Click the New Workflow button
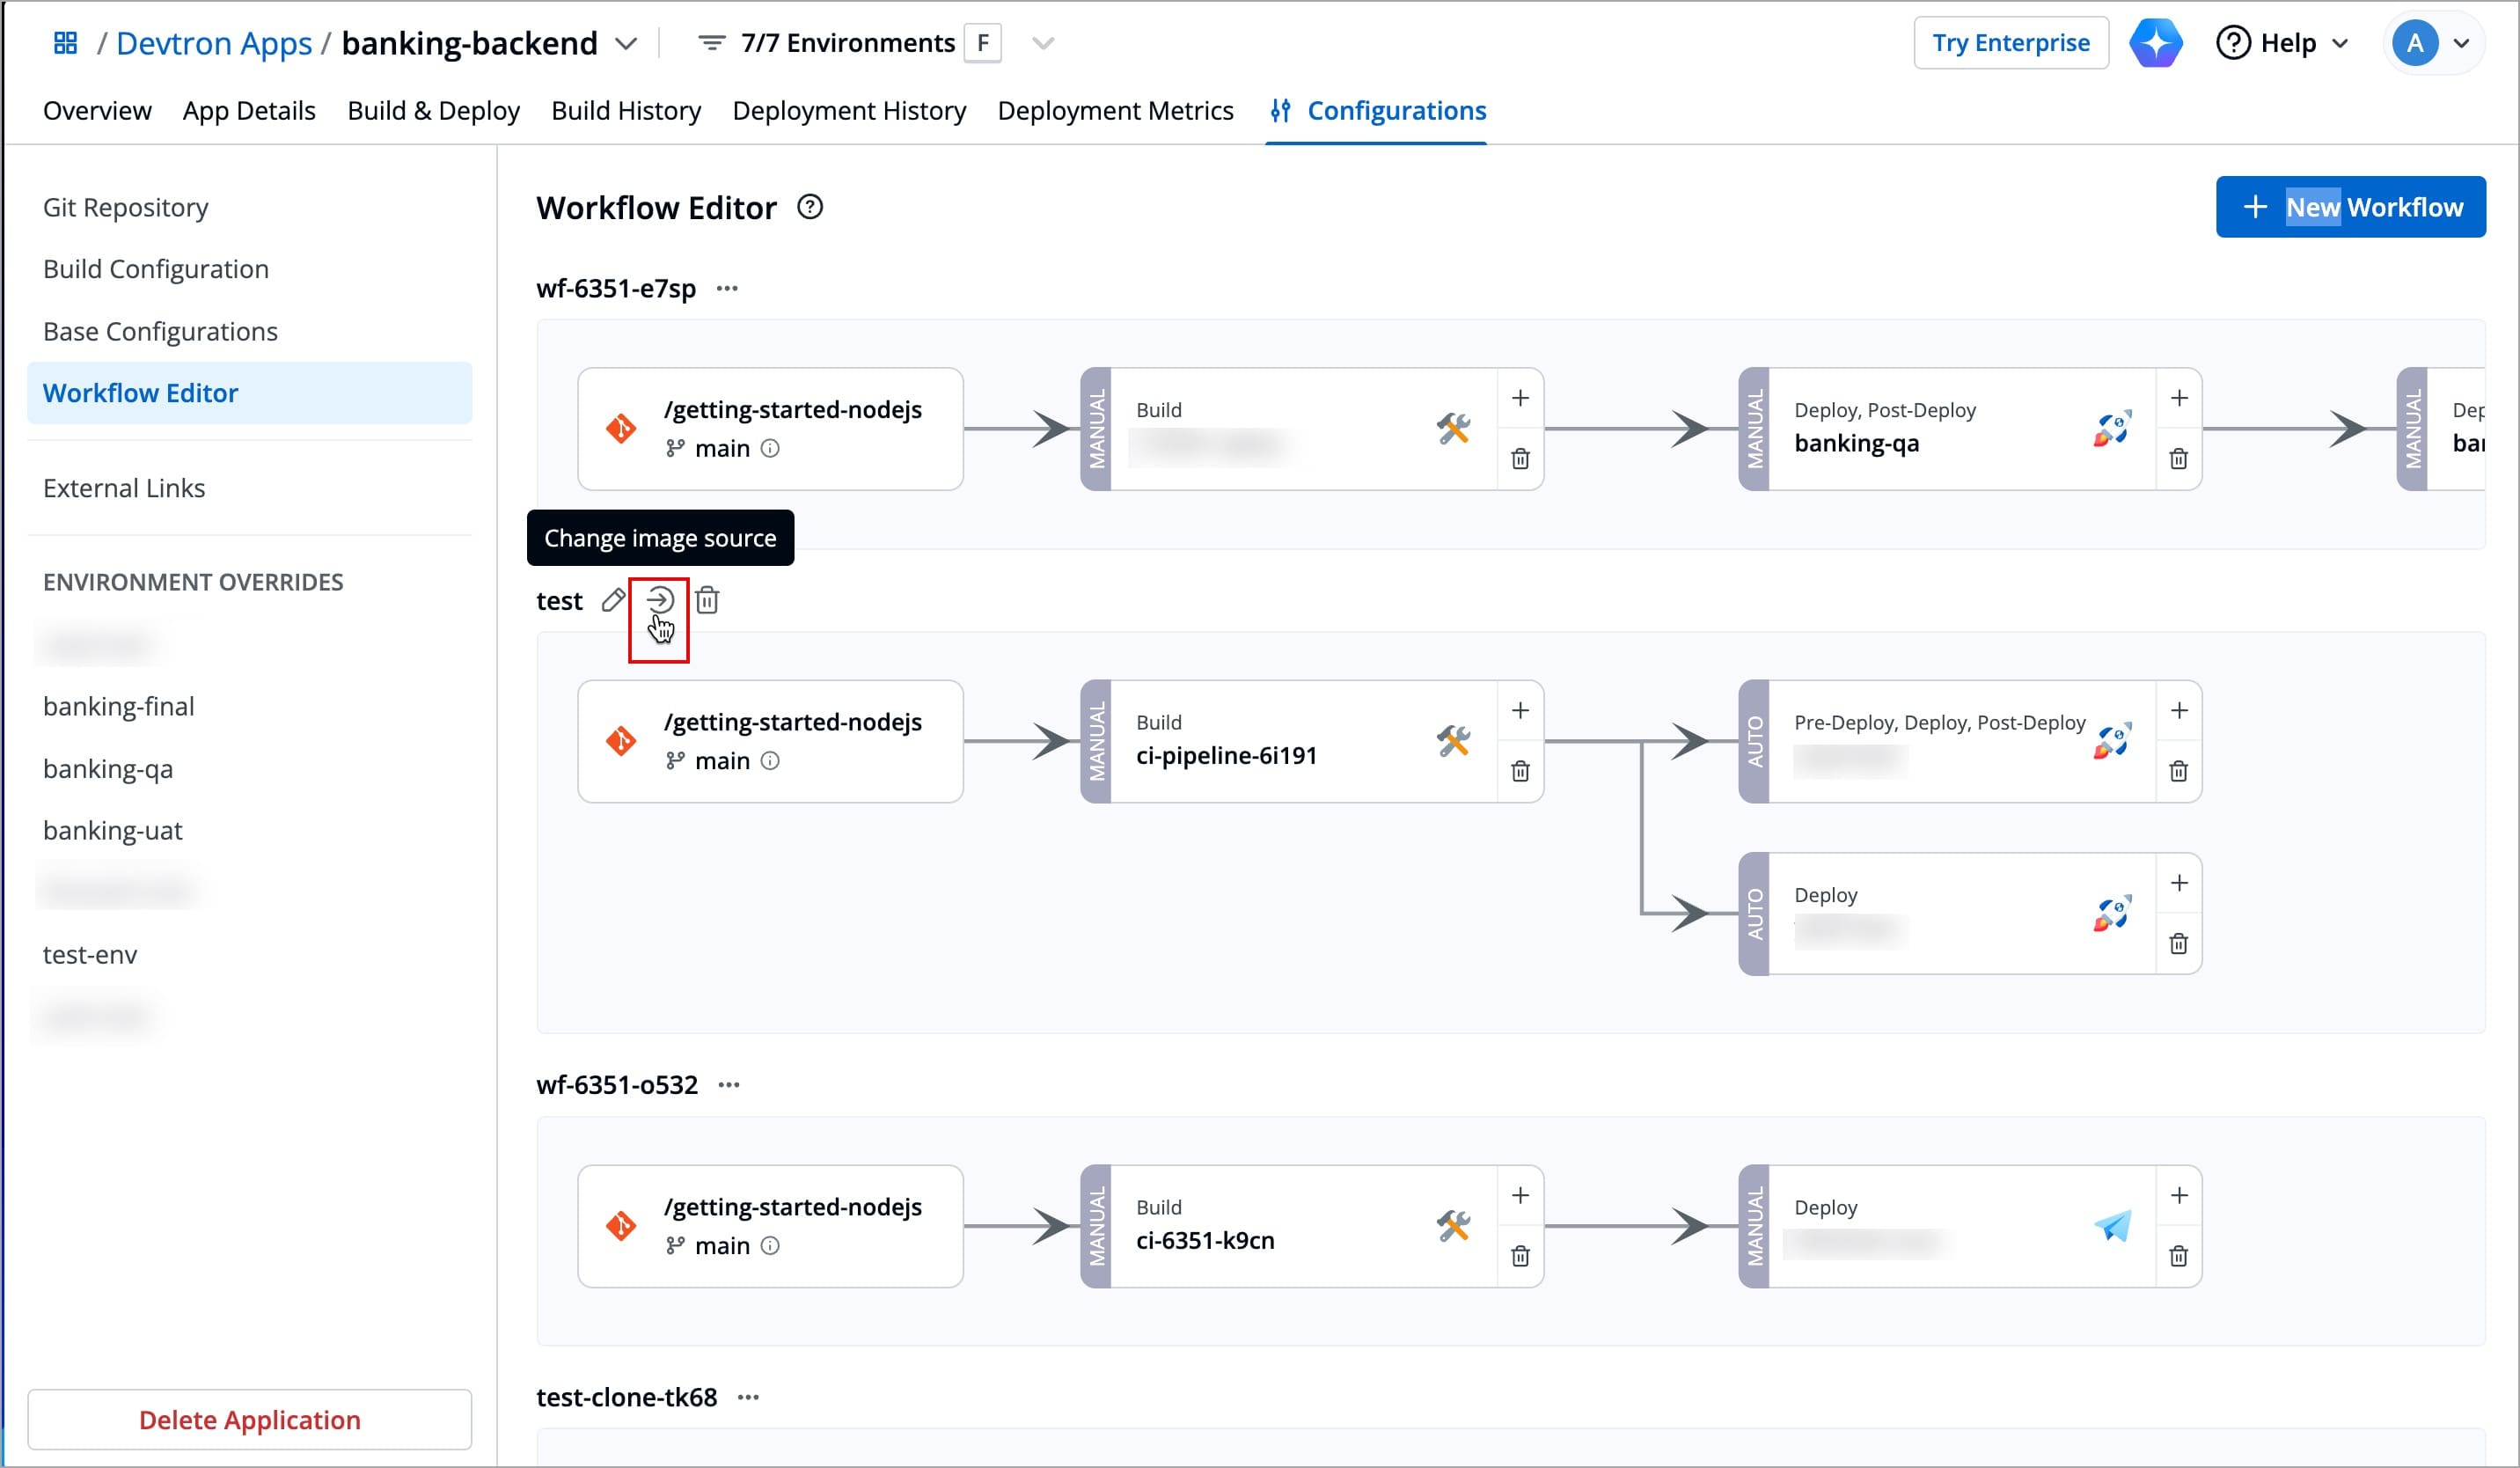 click(x=2350, y=207)
